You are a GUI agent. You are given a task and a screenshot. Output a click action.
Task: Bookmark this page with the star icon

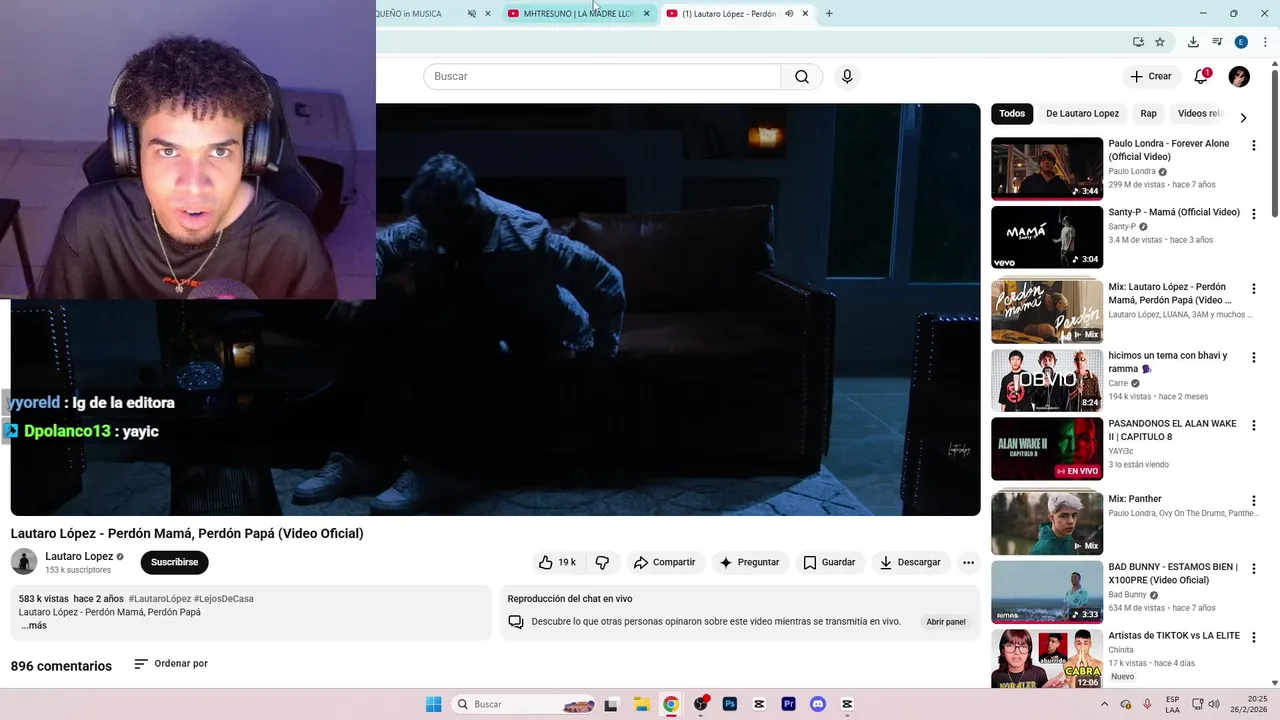[1160, 42]
